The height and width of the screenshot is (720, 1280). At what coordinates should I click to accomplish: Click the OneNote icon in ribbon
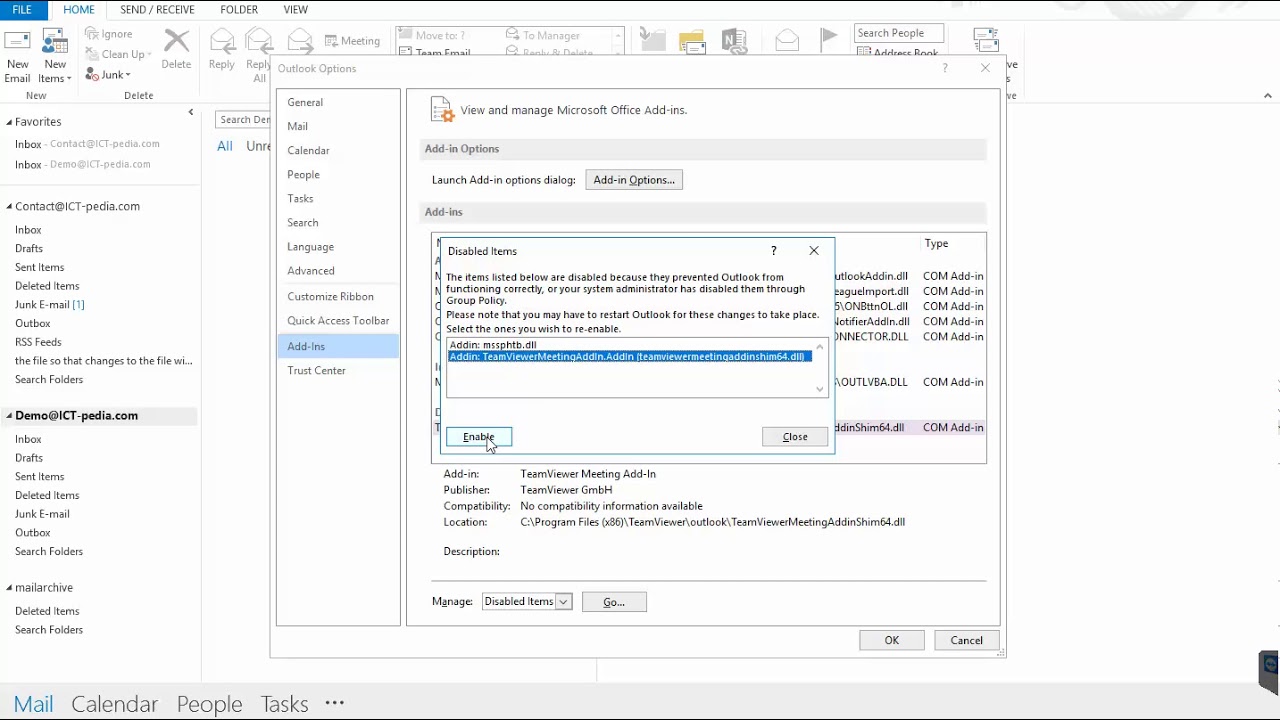[x=734, y=41]
